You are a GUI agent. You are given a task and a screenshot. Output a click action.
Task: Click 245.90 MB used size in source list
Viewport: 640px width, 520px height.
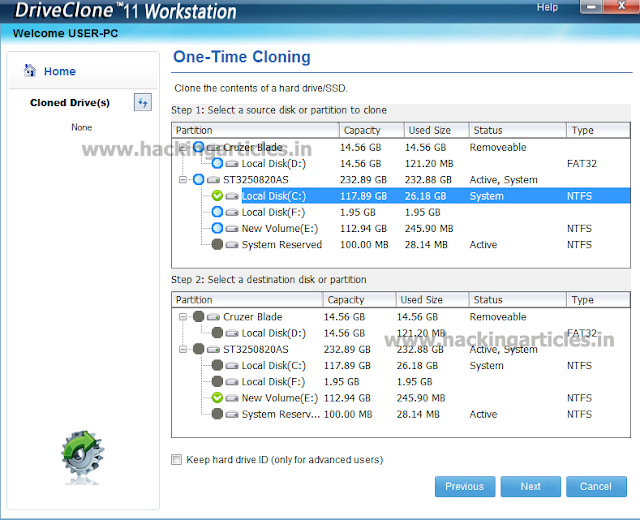pos(429,229)
